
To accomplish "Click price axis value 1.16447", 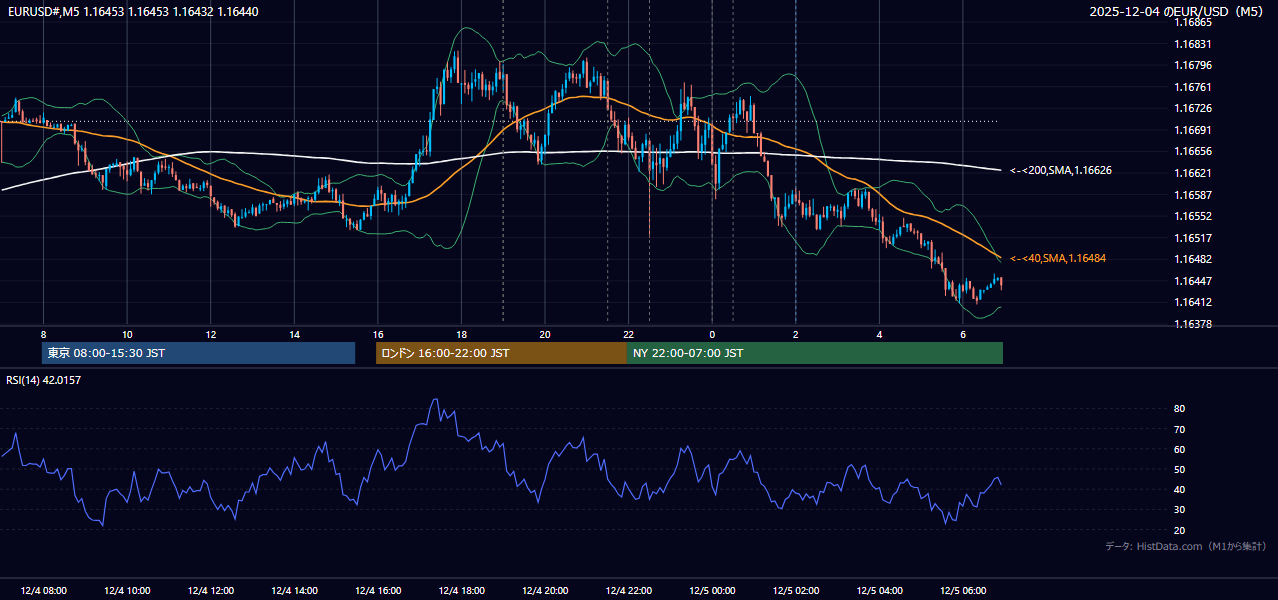I will [1194, 281].
